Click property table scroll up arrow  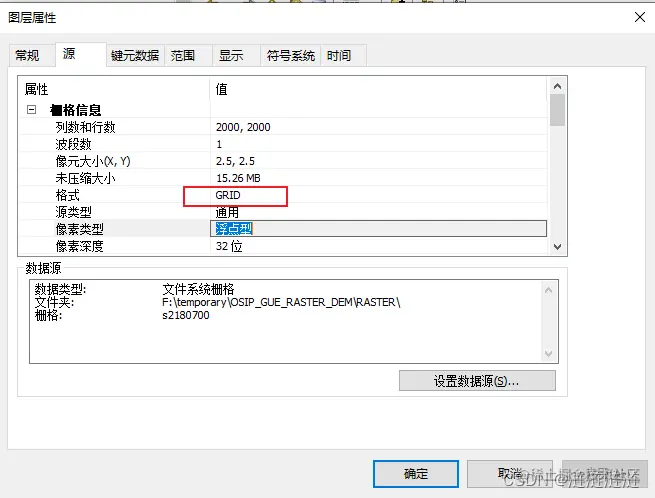point(557,86)
